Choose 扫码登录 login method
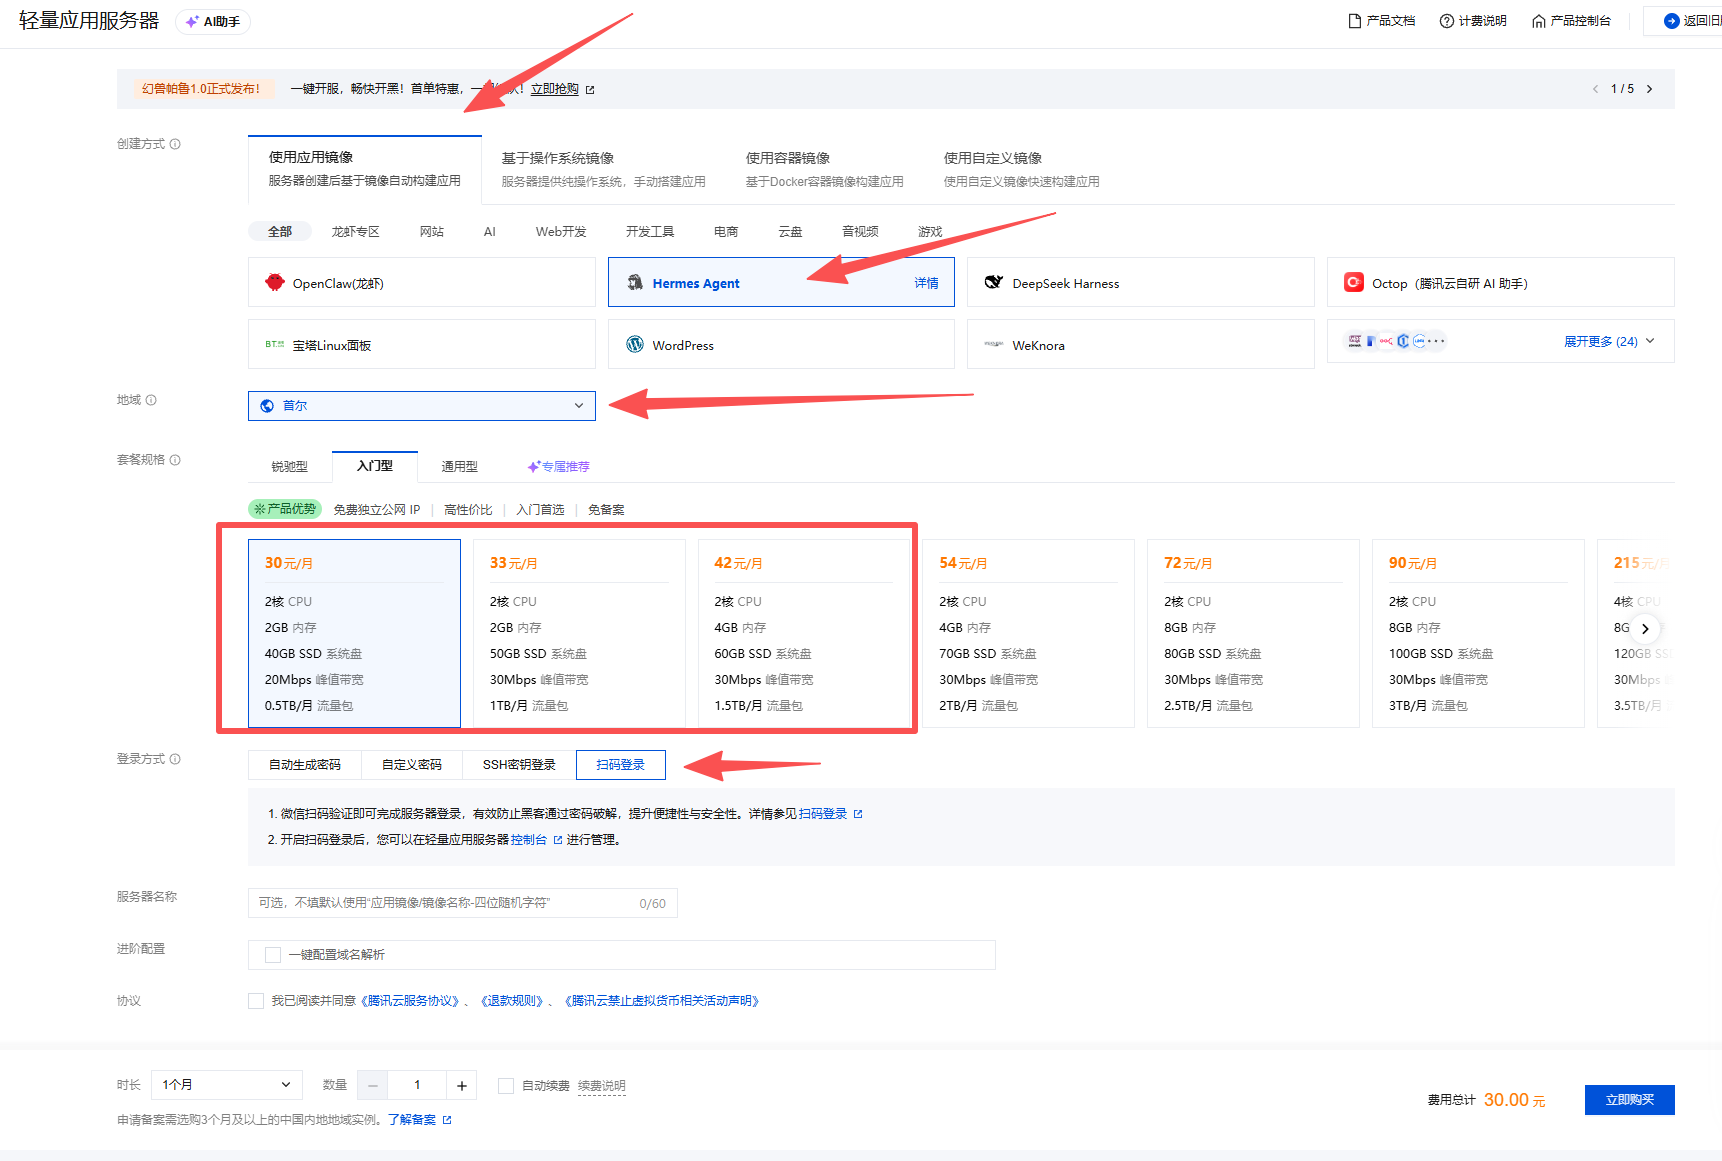1722x1161 pixels. point(621,765)
